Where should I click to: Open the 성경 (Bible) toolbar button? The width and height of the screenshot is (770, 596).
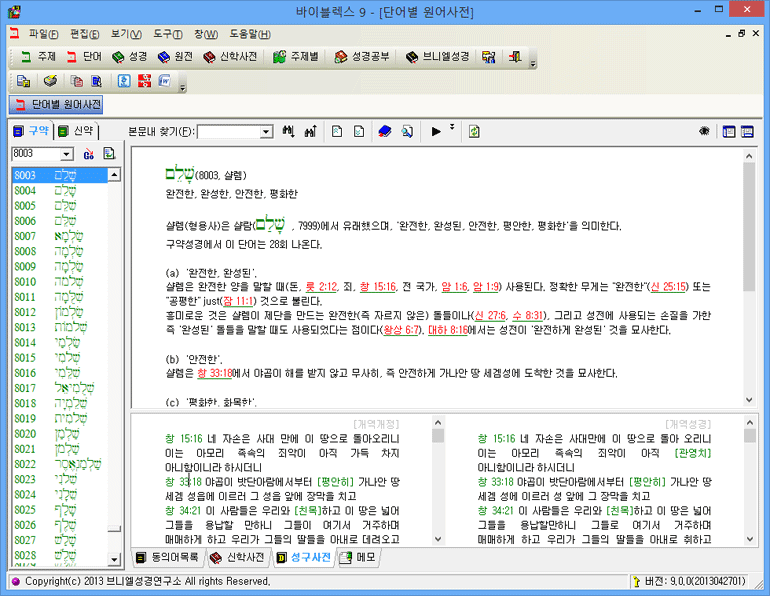coord(129,57)
